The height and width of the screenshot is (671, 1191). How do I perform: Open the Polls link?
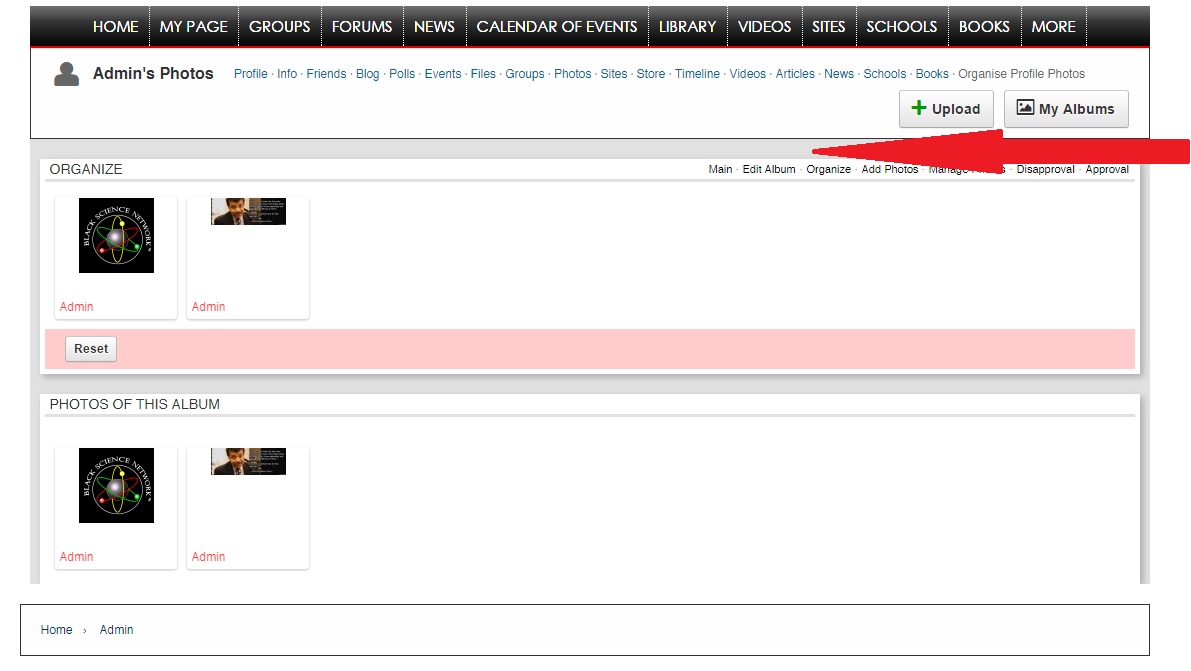point(402,74)
